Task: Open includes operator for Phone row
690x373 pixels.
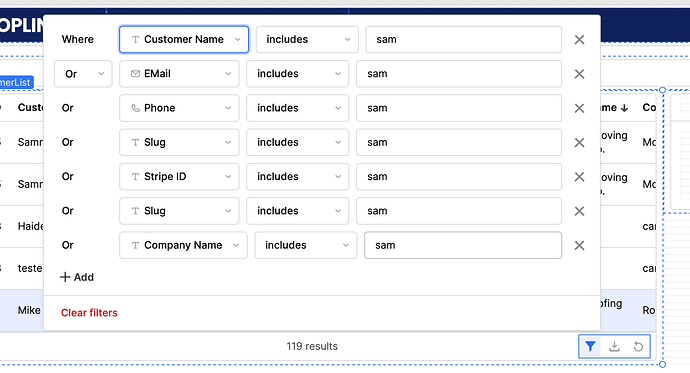Action: [x=297, y=108]
